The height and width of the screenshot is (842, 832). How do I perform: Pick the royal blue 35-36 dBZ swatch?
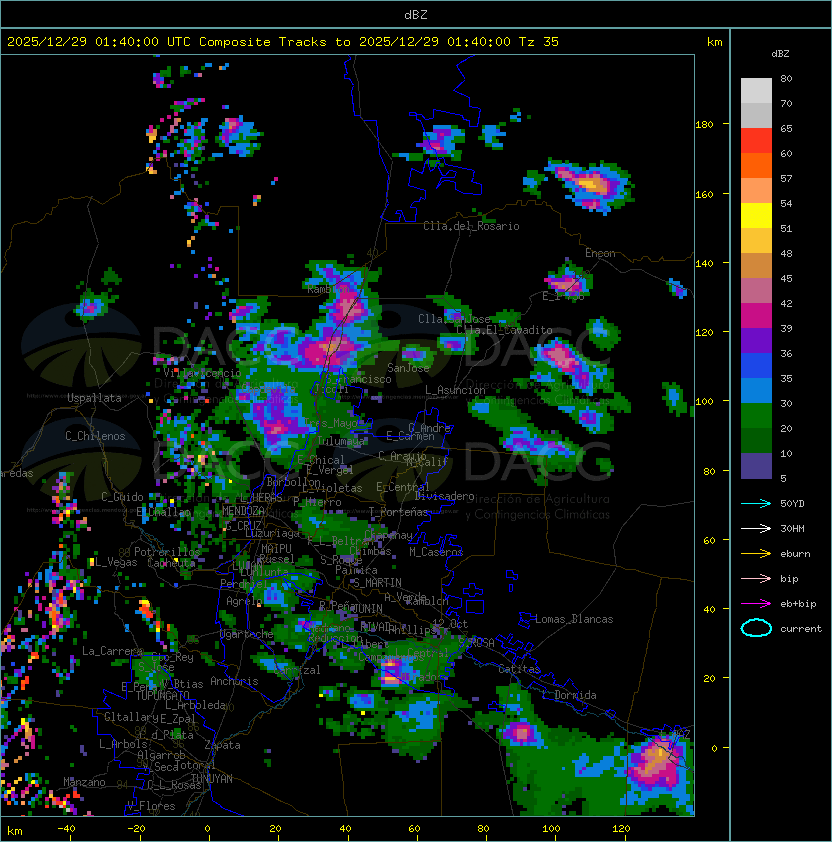point(756,366)
